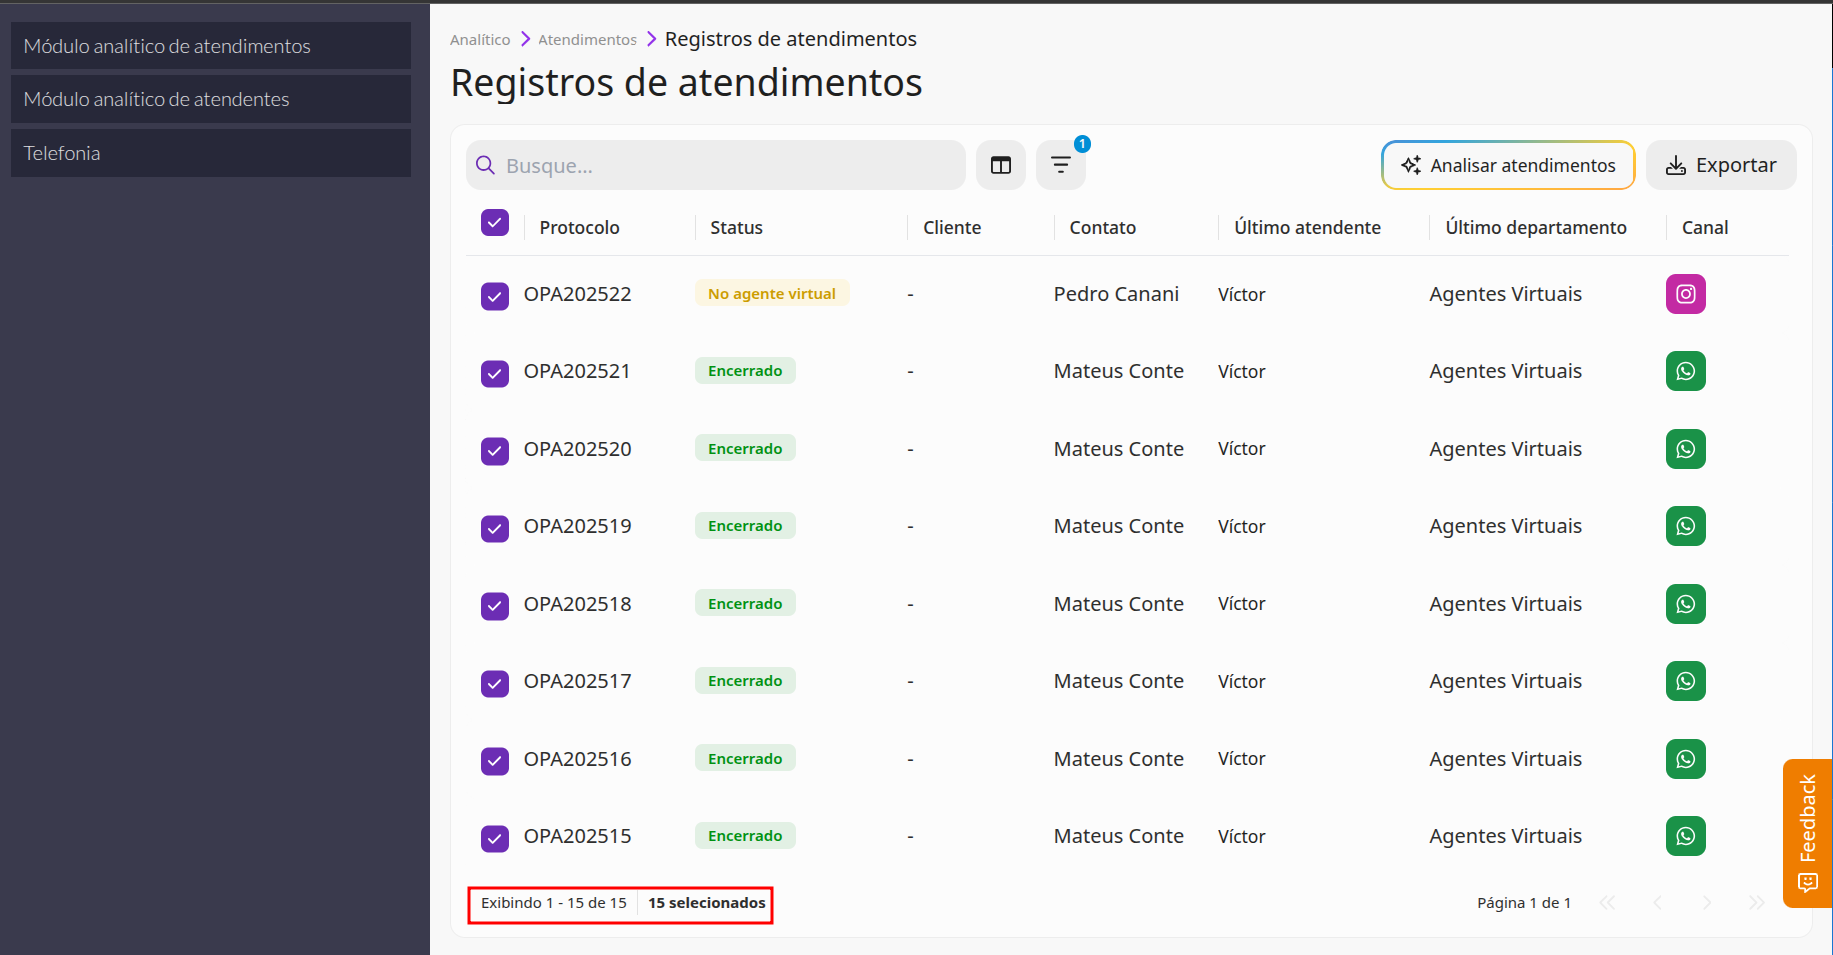The width and height of the screenshot is (1833, 955).
Task: Focus the Busque search field
Action: [x=716, y=165]
